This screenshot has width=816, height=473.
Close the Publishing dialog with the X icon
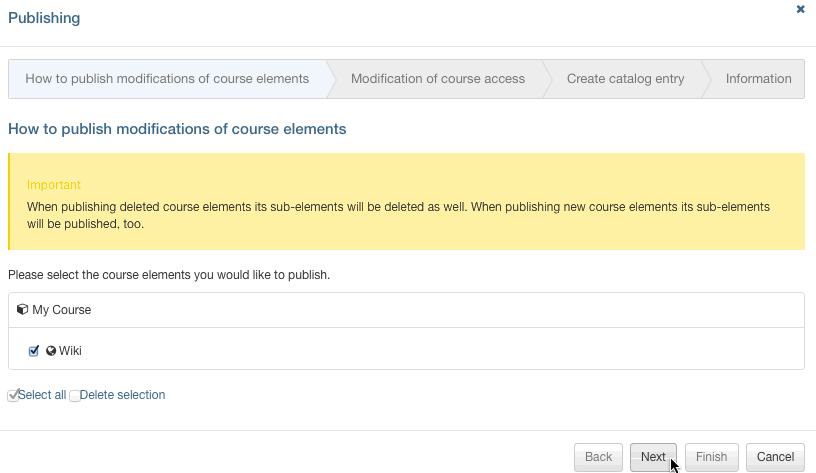pos(800,9)
